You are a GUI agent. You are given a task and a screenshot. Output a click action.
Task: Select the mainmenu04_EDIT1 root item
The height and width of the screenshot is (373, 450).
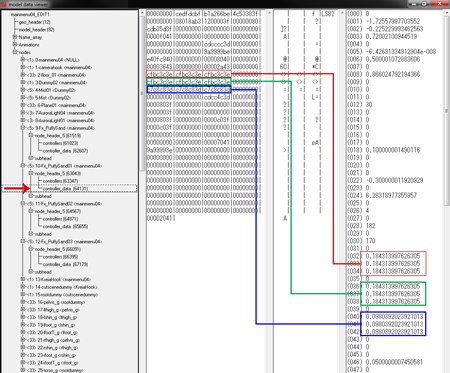(x=30, y=14)
